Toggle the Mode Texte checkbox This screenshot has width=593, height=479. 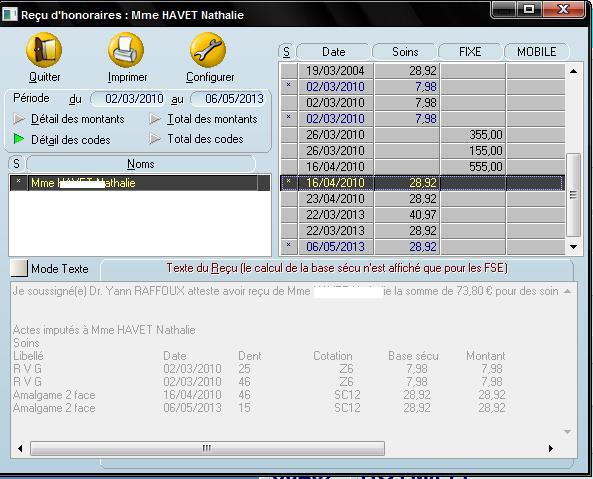[x=19, y=268]
